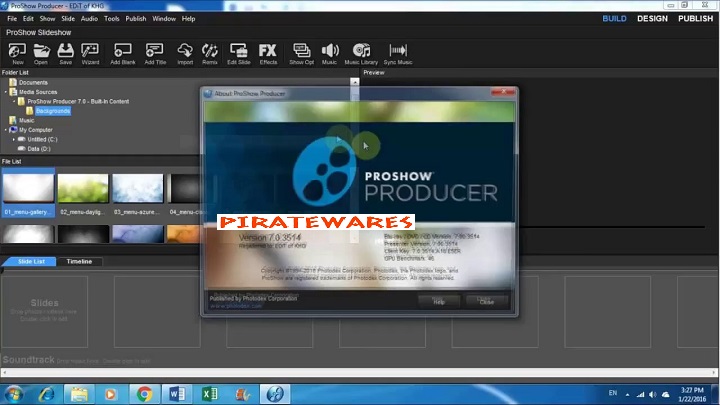Open the Help menu

188,19
